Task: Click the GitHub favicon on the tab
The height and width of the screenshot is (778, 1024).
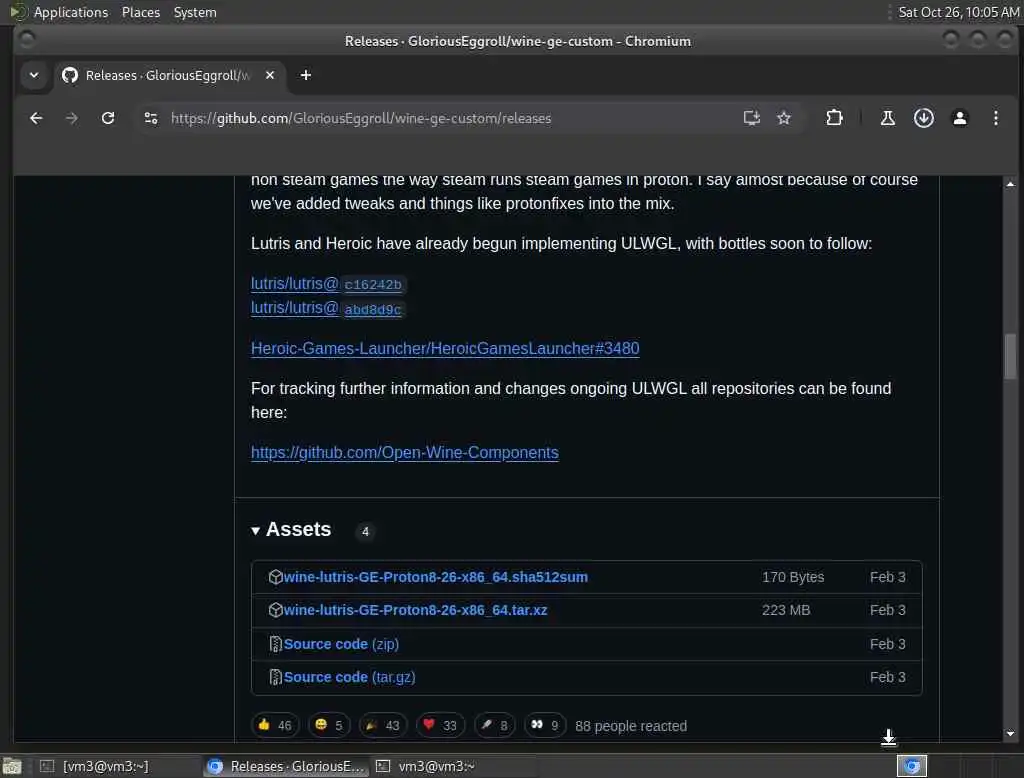Action: pyautogui.click(x=70, y=75)
